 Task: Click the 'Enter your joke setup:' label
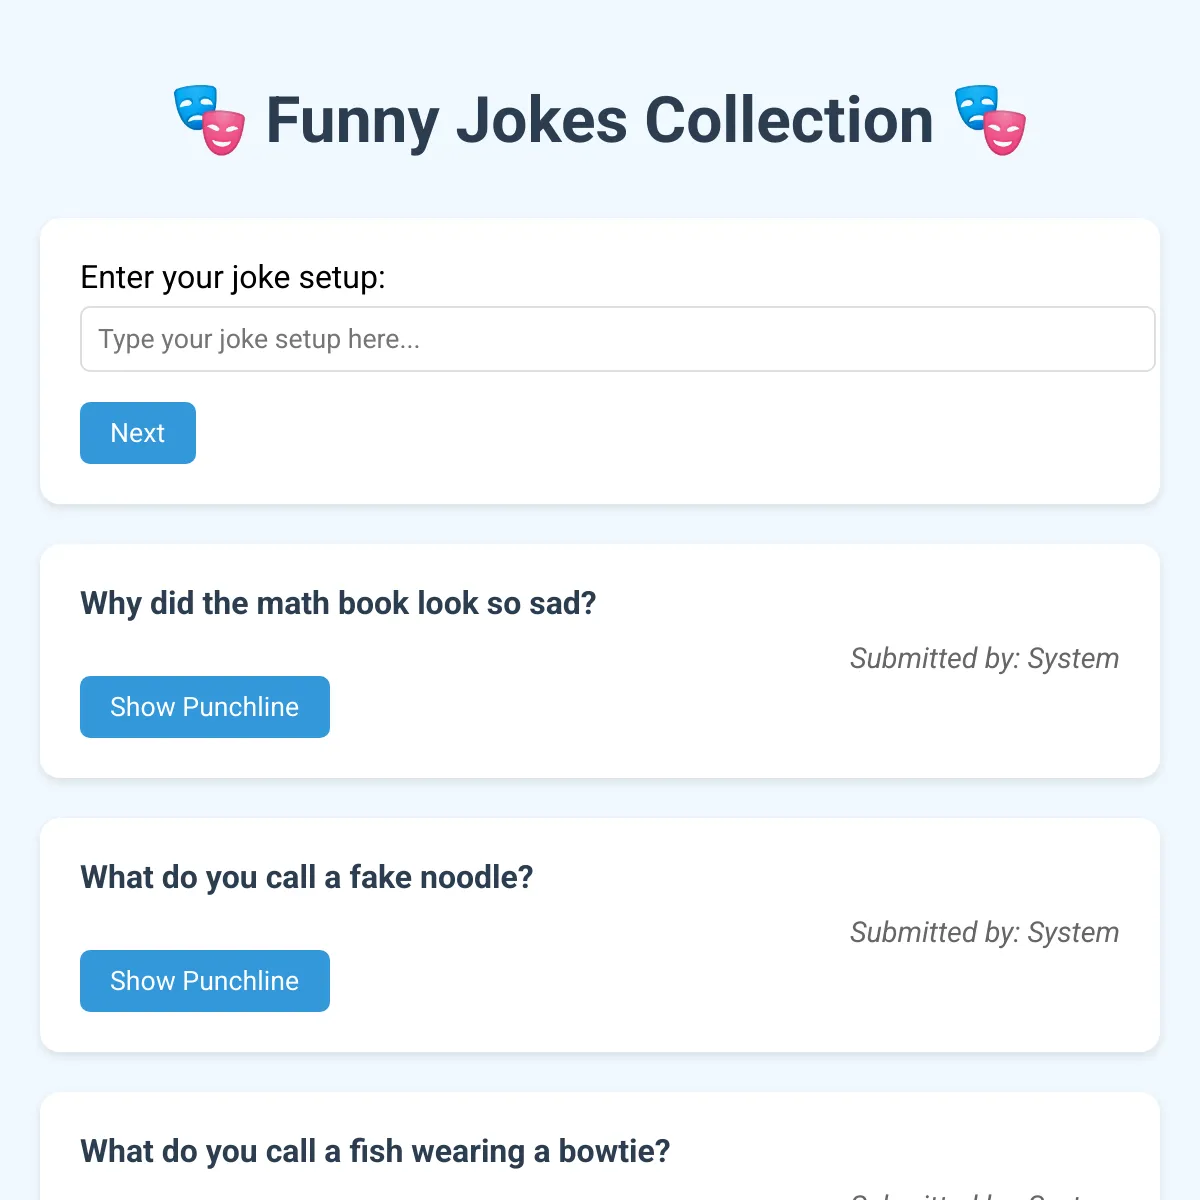pos(232,277)
